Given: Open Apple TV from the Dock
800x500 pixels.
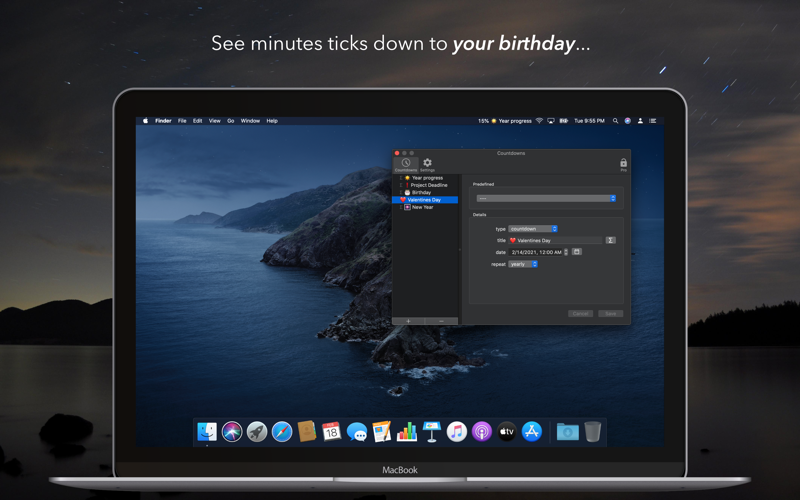Looking at the screenshot, I should 507,432.
